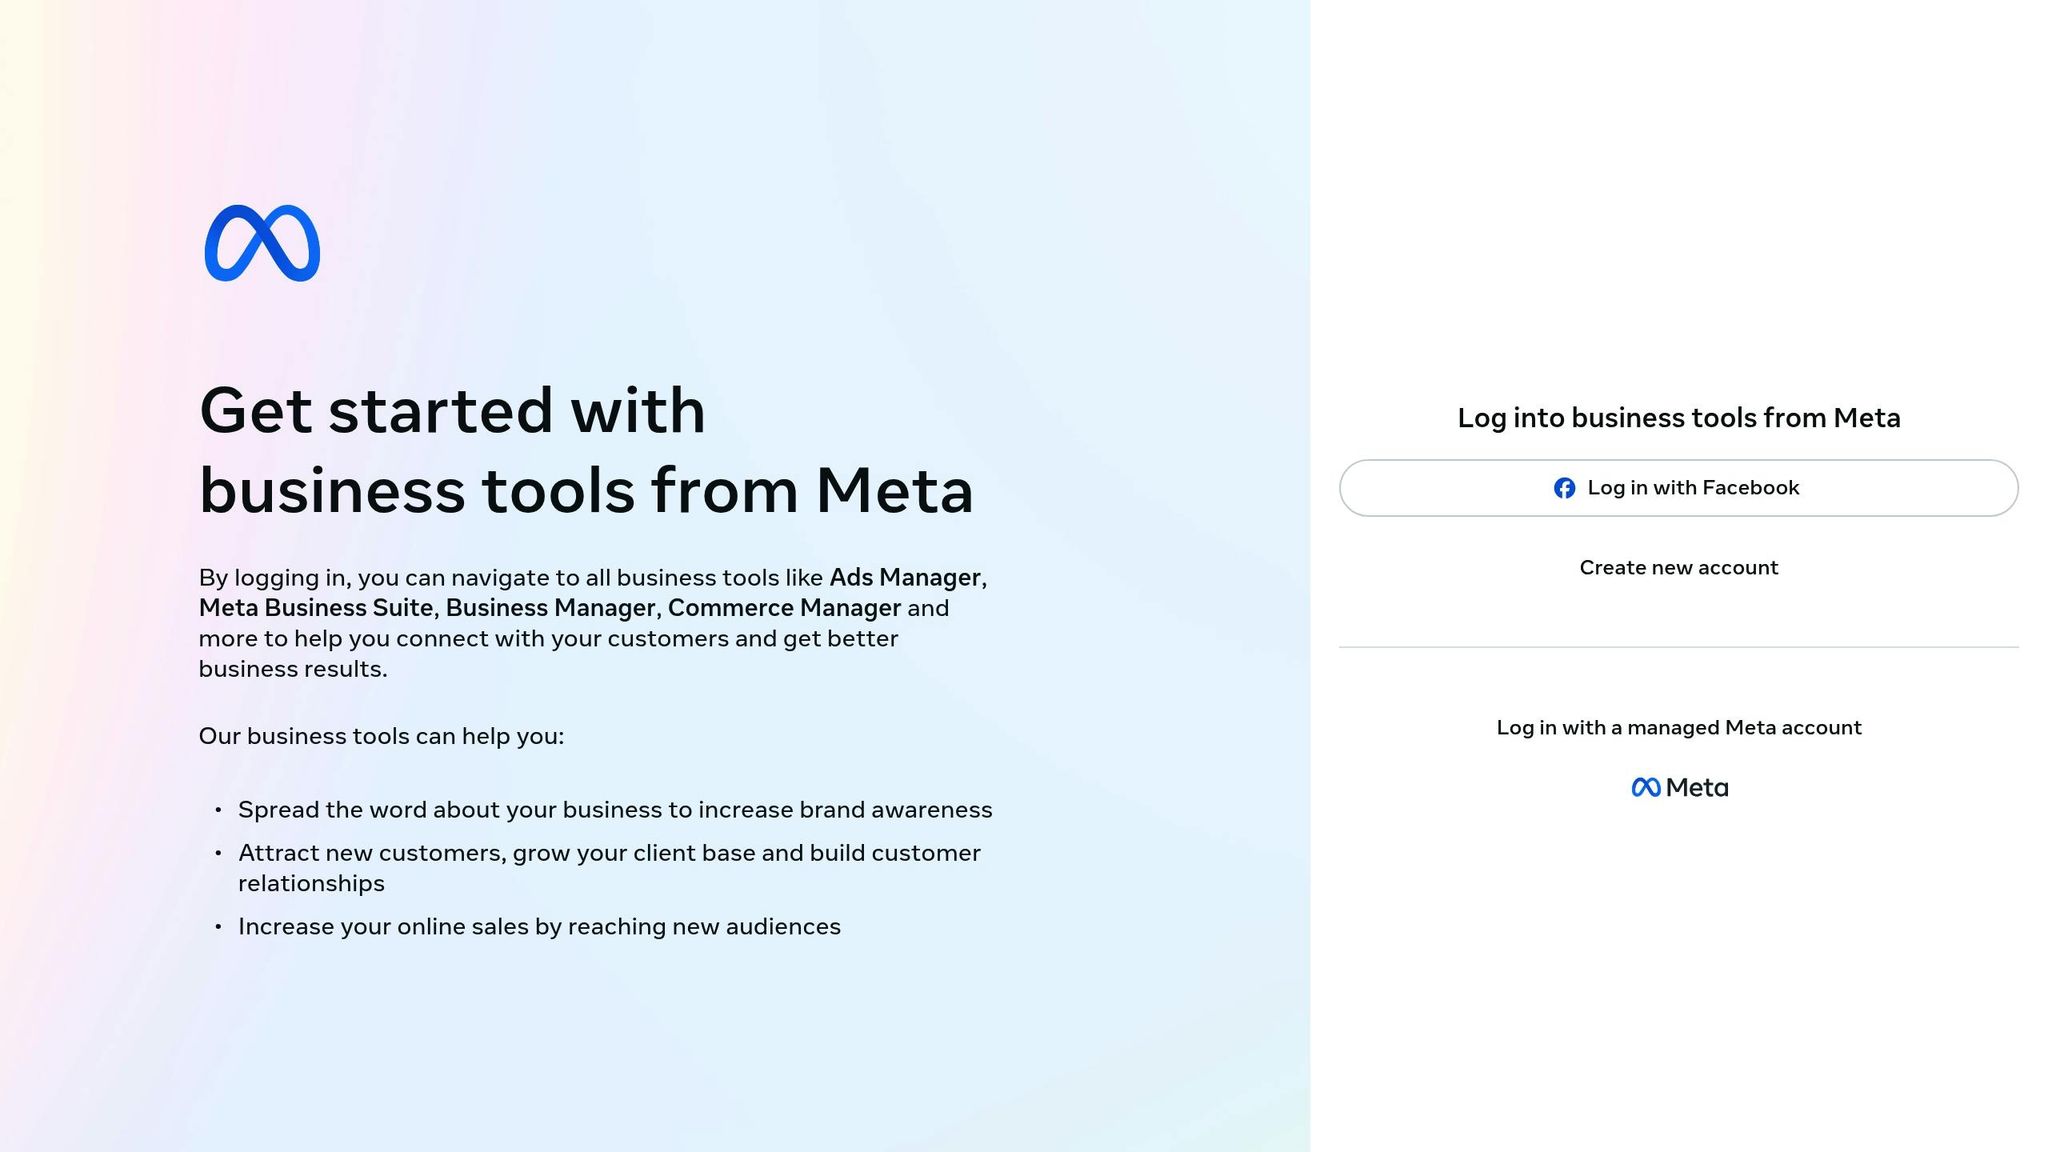This screenshot has width=2048, height=1152.
Task: Click the Increase your online sales bullet
Action: point(539,927)
